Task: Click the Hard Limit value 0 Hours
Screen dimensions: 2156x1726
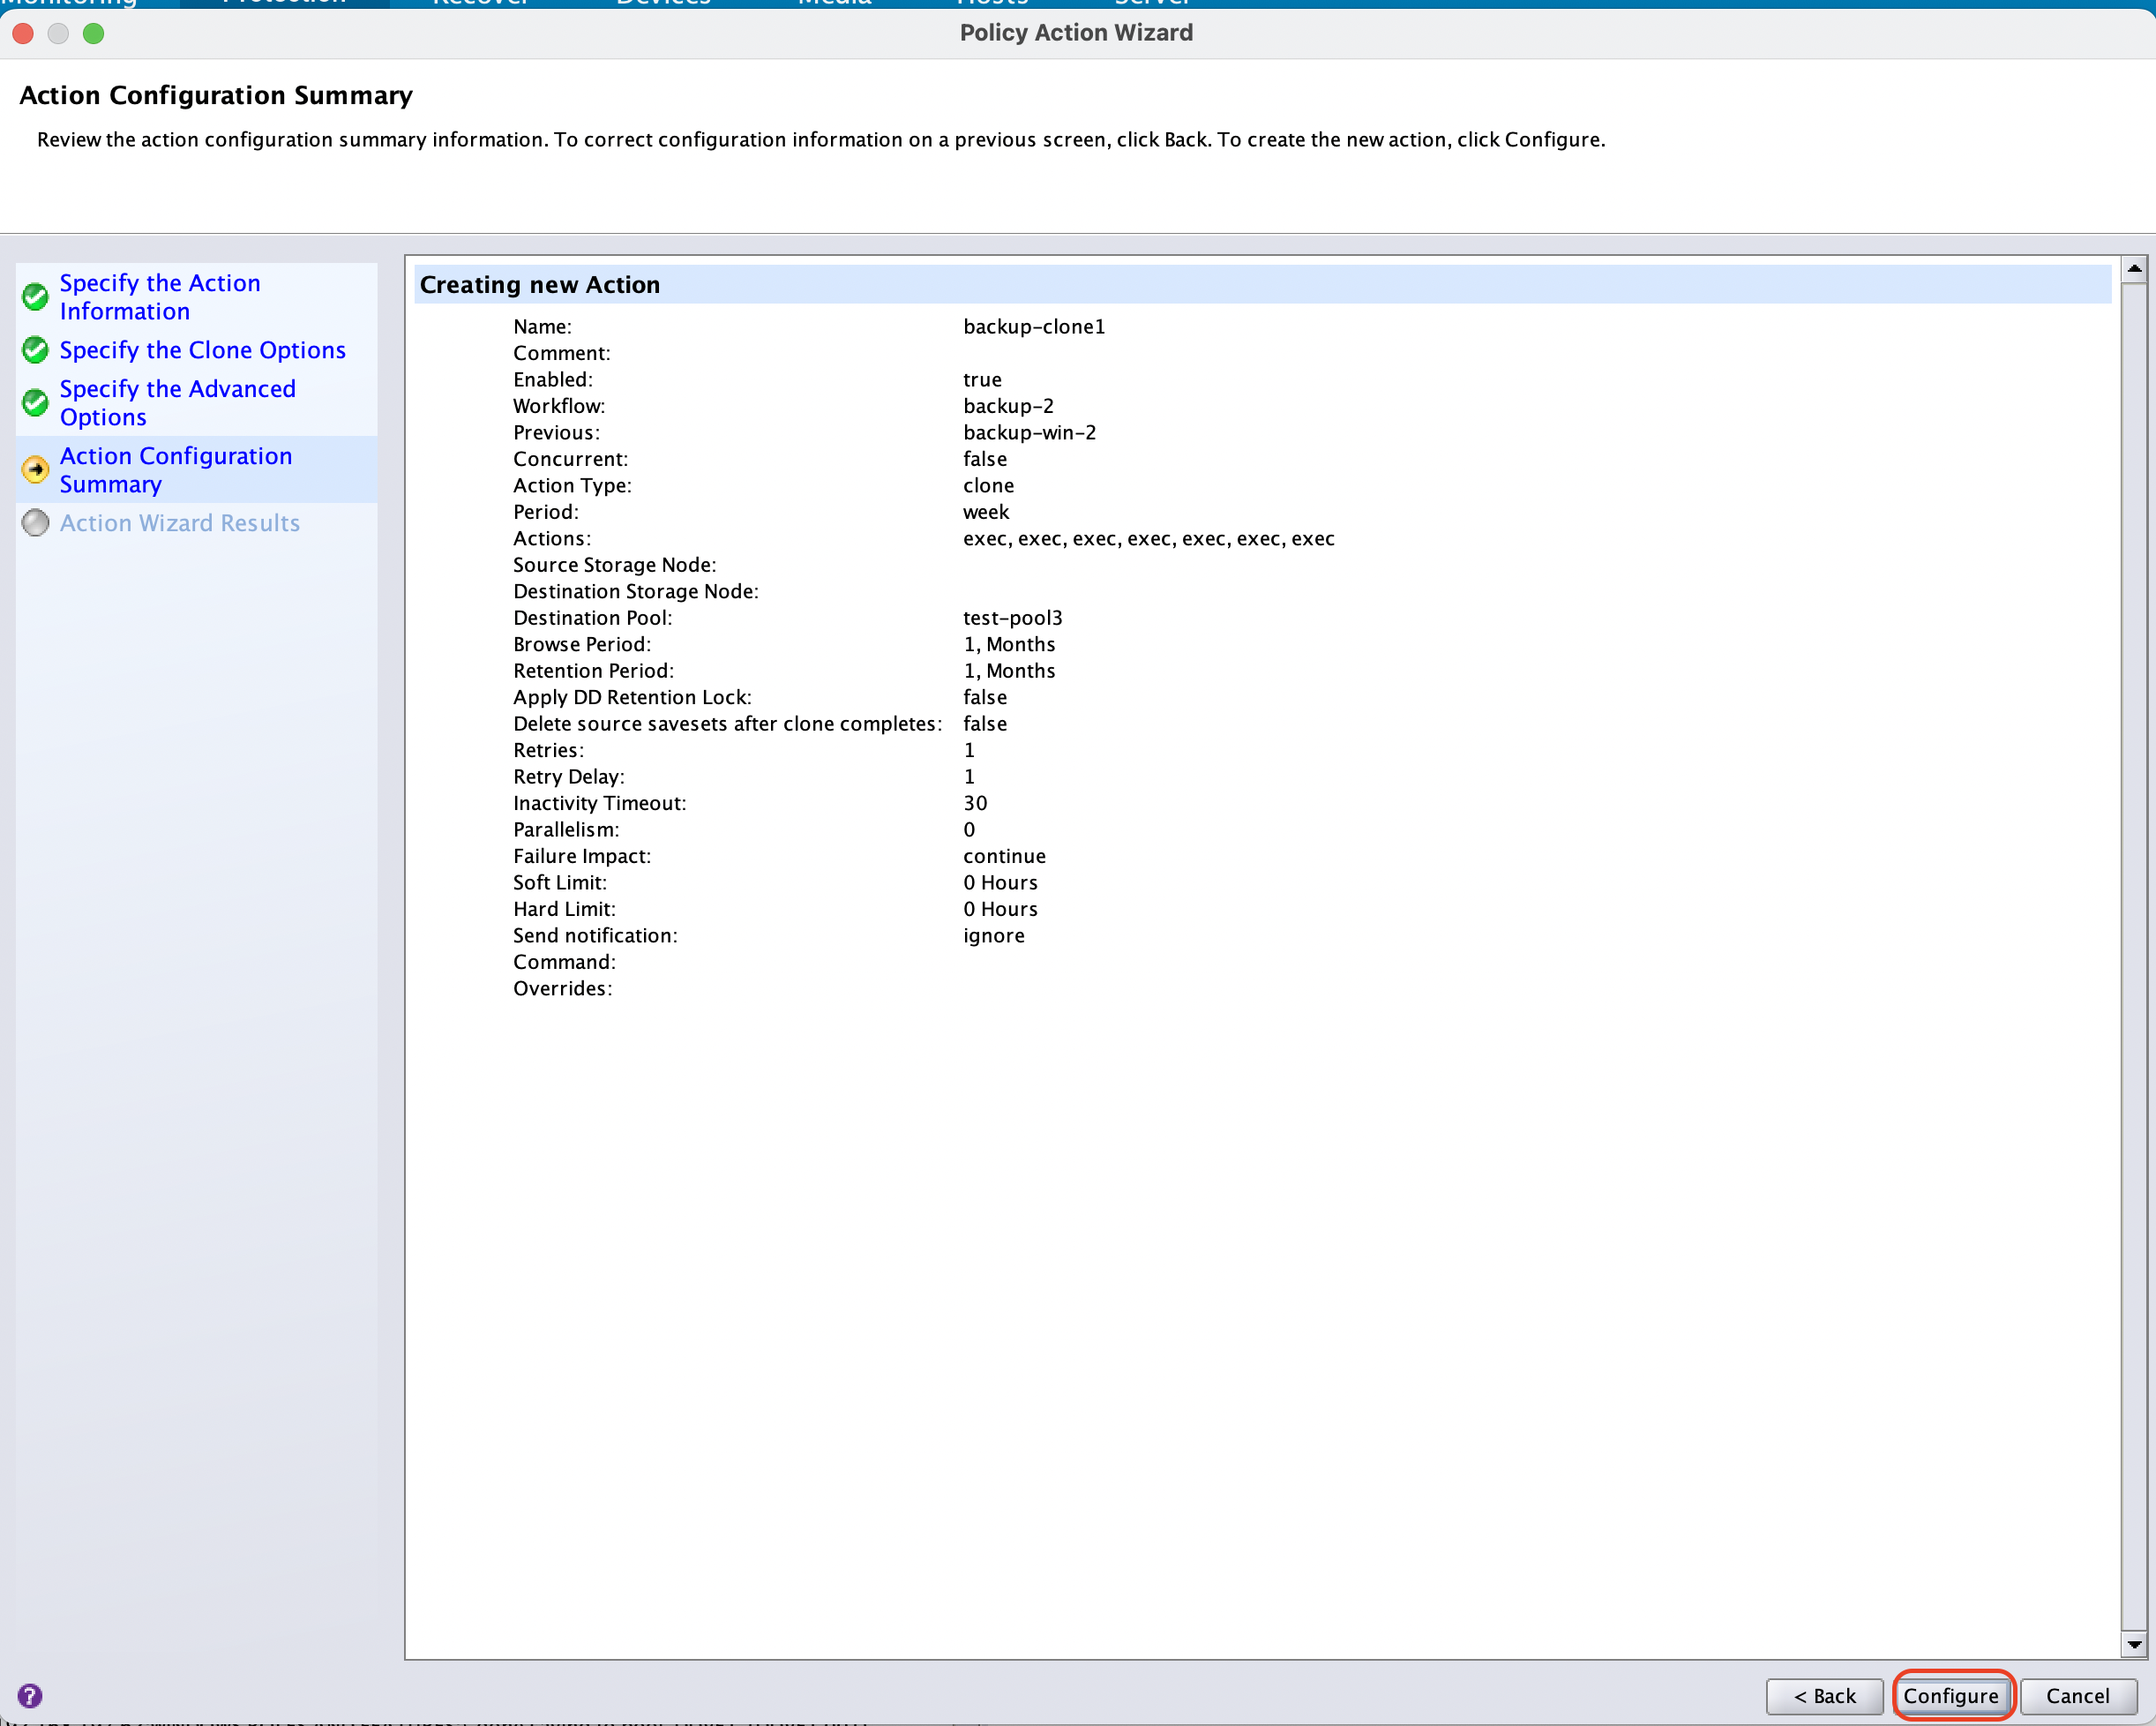Action: [x=1000, y=910]
